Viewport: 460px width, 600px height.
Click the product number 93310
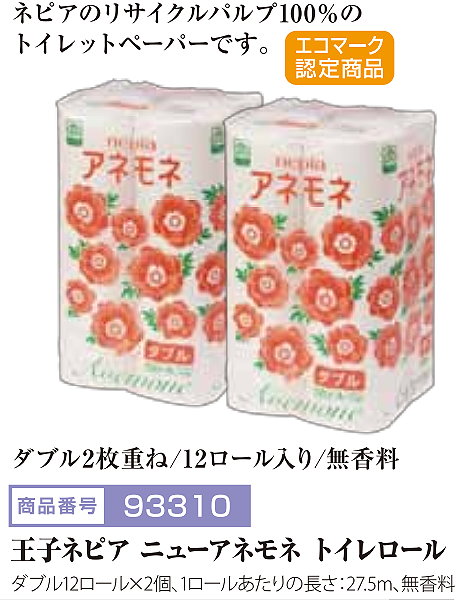tap(178, 505)
